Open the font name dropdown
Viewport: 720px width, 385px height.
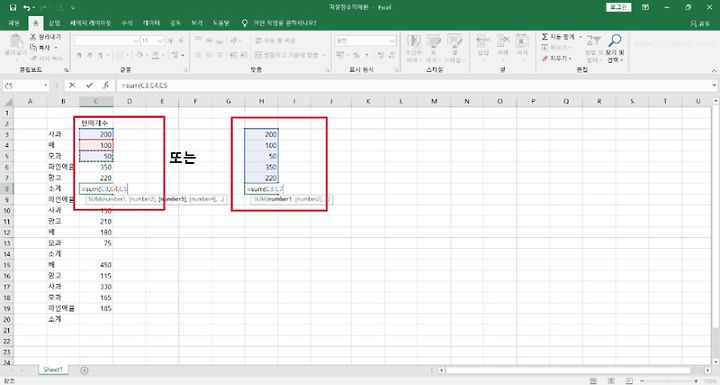point(135,41)
